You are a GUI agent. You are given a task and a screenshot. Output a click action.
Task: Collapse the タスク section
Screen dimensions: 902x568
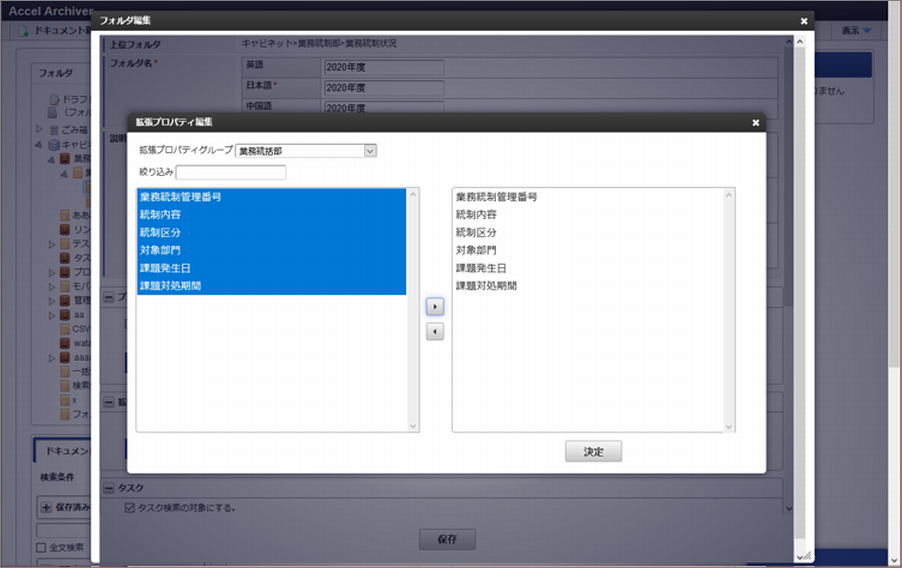click(x=109, y=488)
